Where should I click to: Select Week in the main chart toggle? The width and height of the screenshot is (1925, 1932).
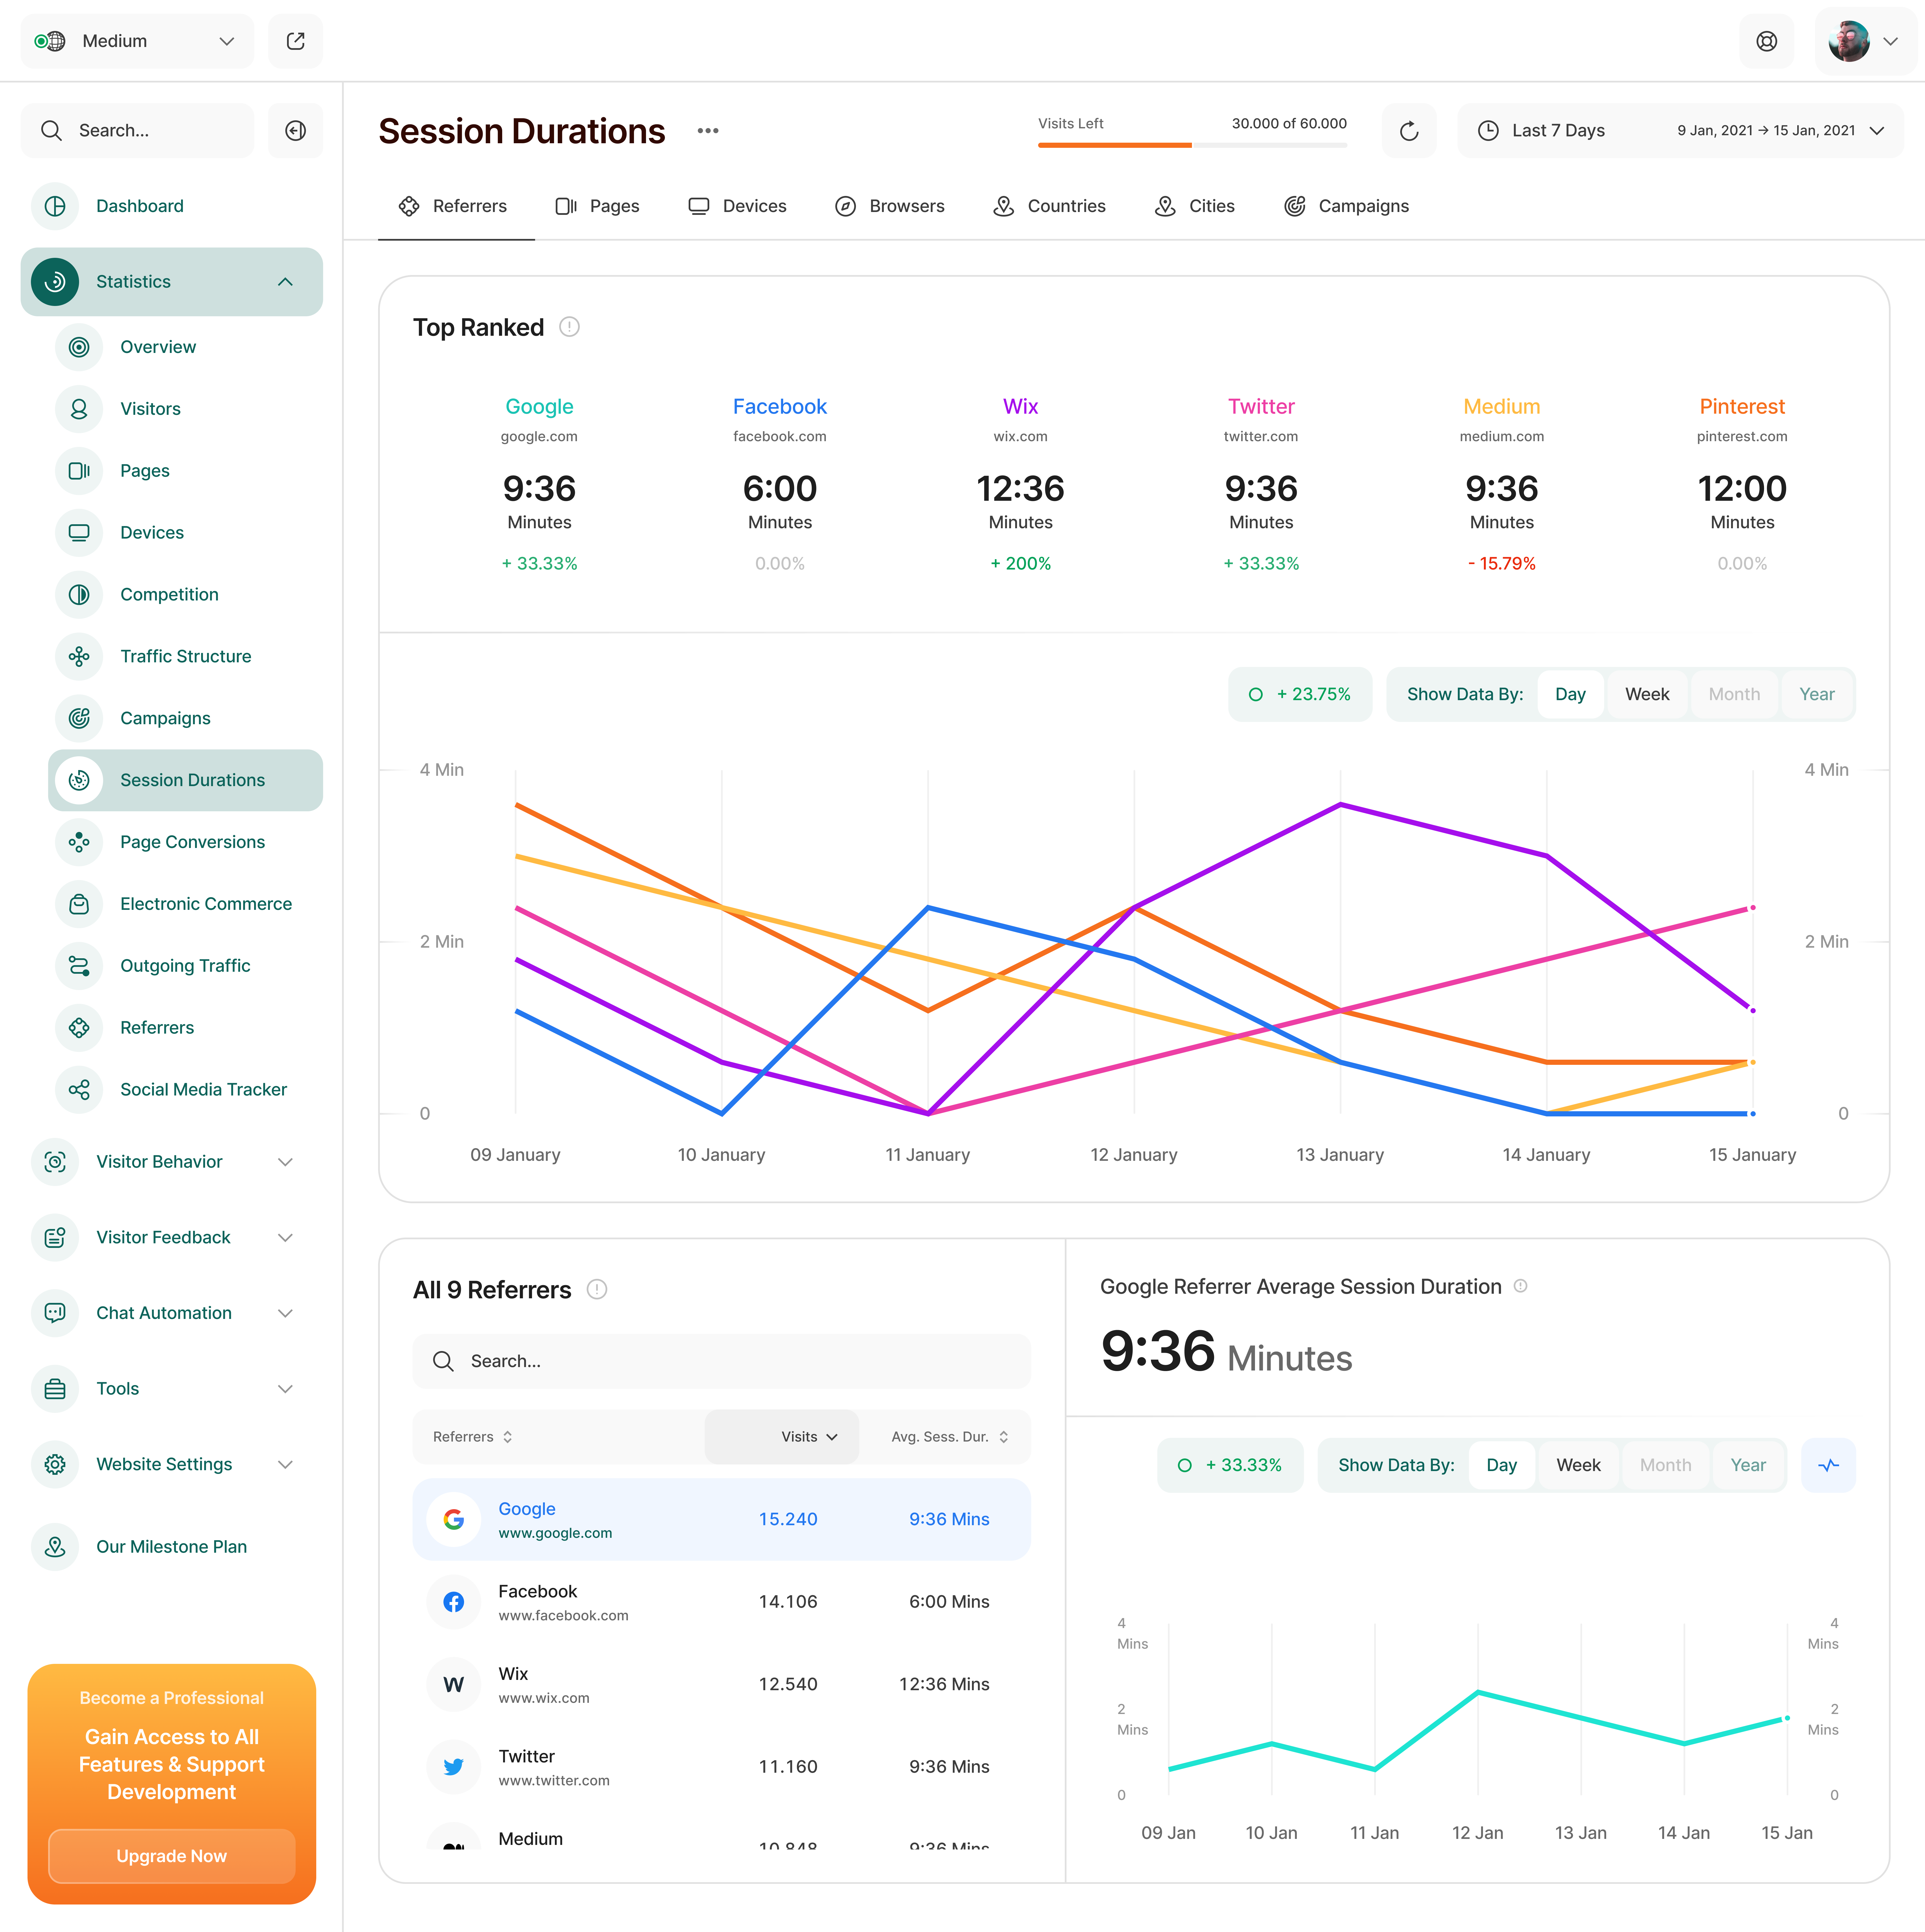coord(1647,694)
